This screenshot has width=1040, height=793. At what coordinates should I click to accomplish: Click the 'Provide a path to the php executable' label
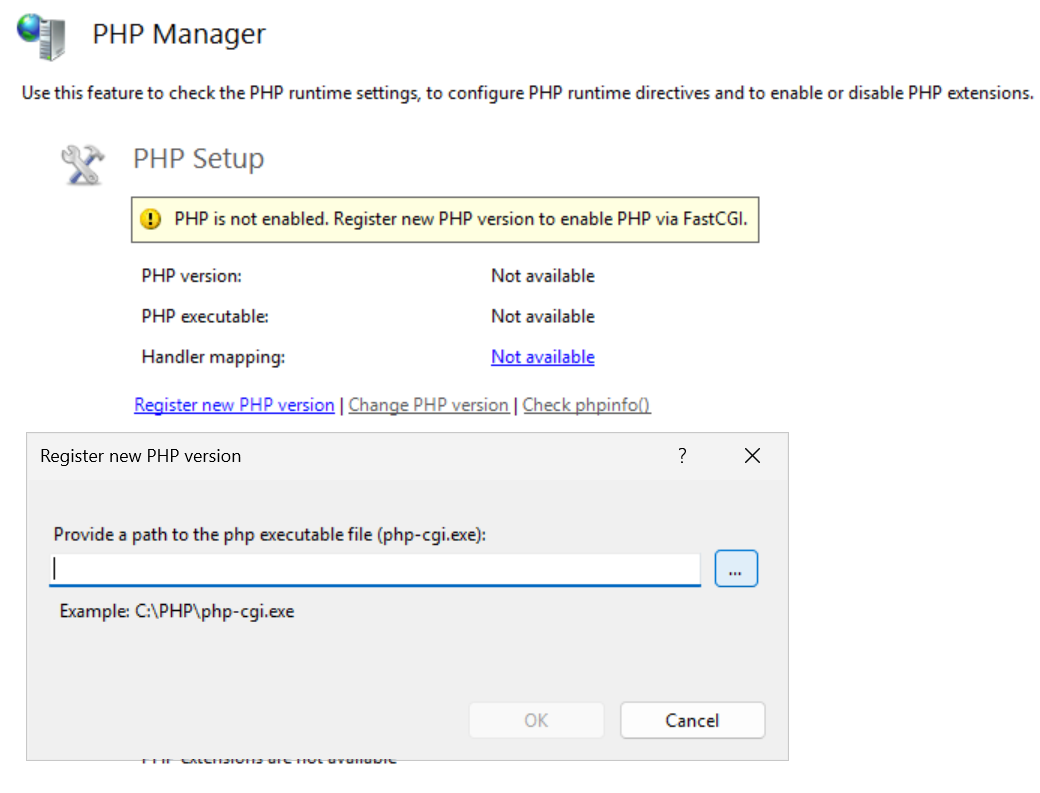270,534
